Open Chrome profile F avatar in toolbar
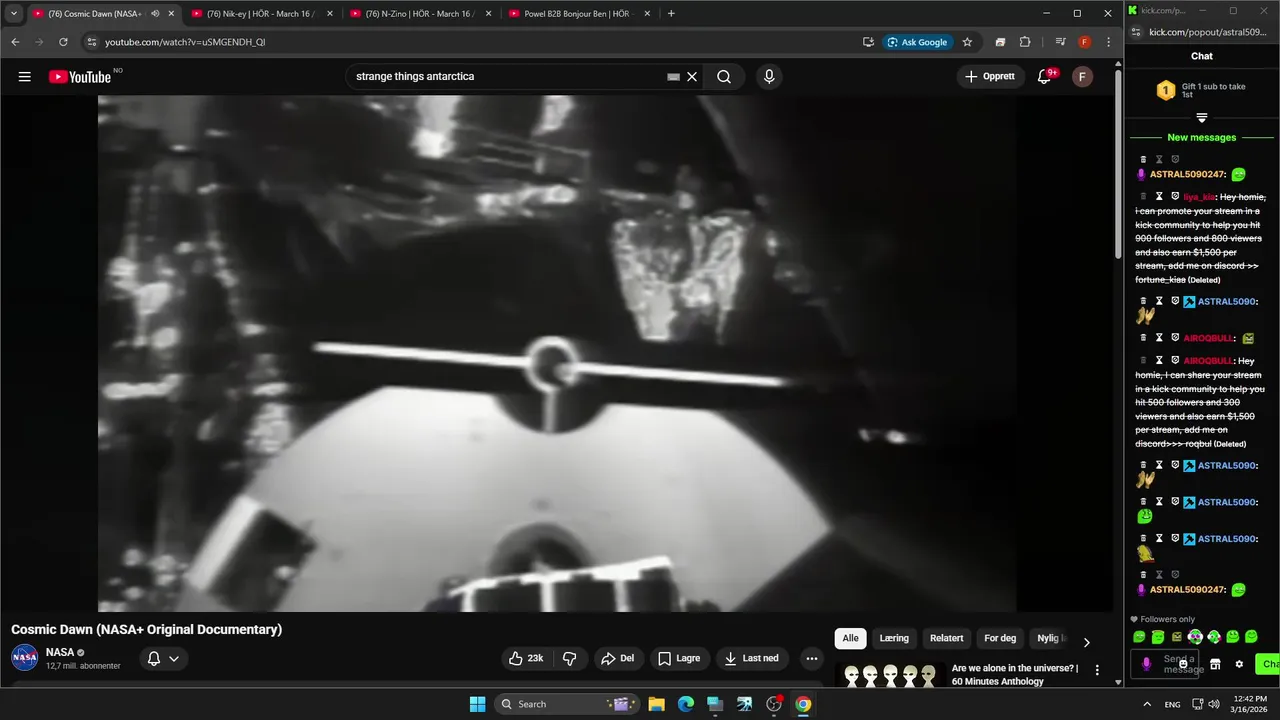This screenshot has height=720, width=1280. pos(1084,42)
